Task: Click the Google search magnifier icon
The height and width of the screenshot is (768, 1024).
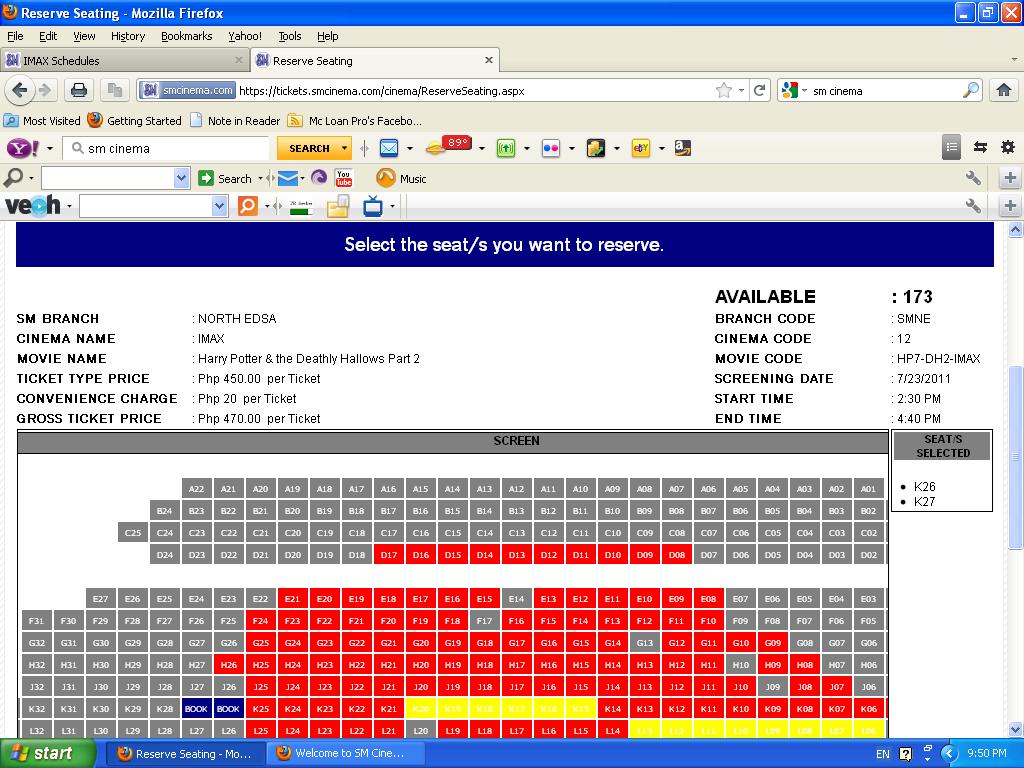Action: click(971, 90)
